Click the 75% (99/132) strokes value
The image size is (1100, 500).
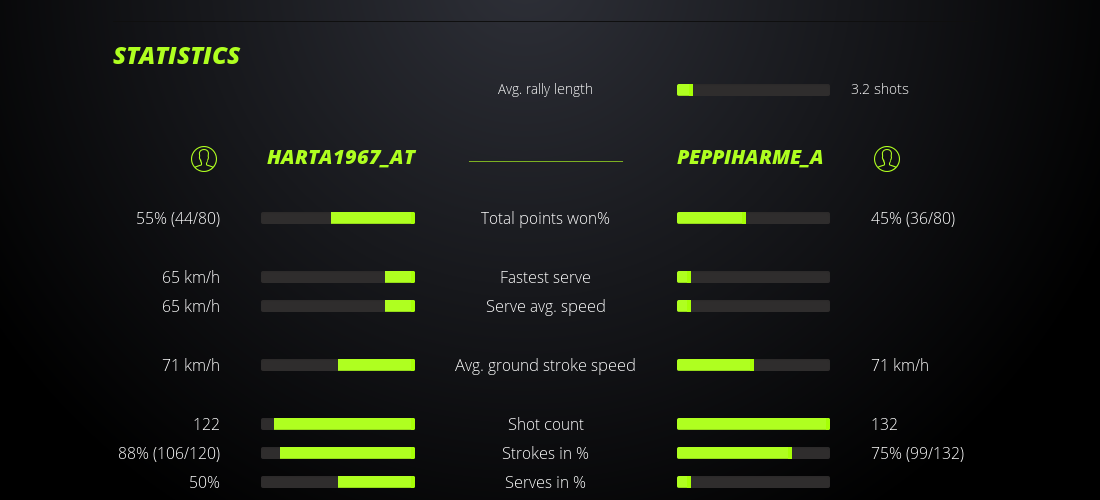[917, 453]
